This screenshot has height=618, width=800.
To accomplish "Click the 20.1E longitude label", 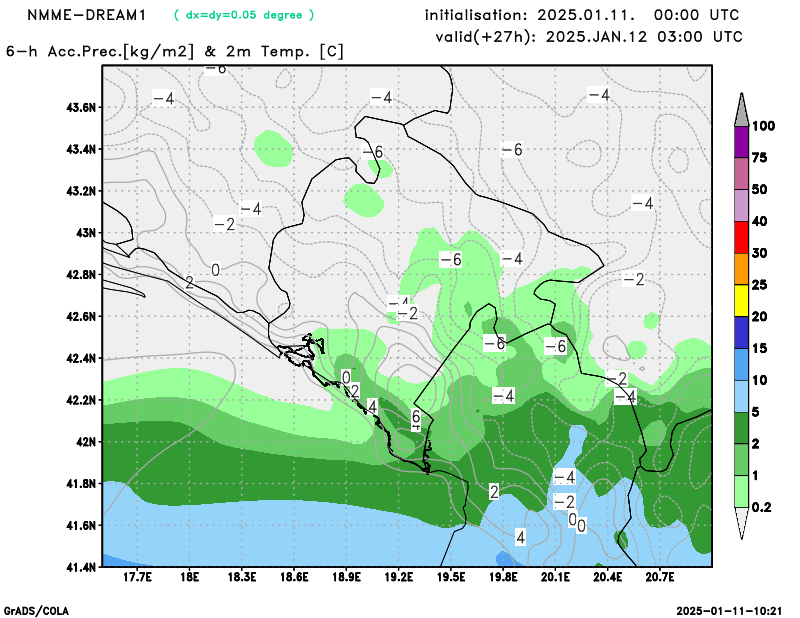I will [555, 578].
